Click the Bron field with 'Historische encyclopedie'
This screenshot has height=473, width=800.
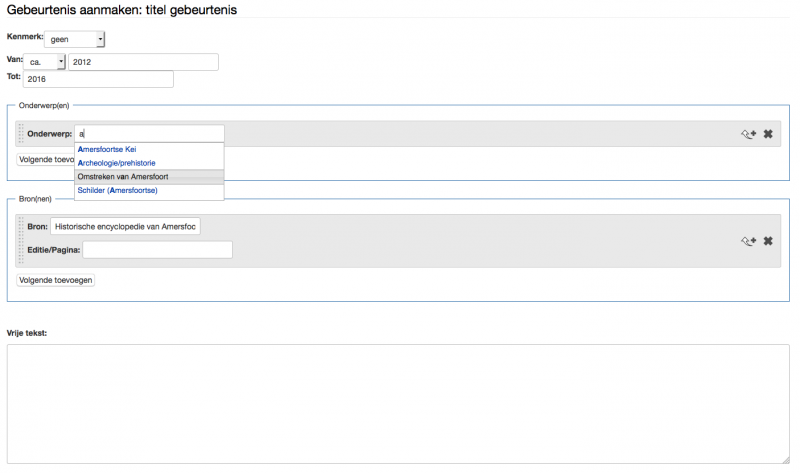(126, 227)
